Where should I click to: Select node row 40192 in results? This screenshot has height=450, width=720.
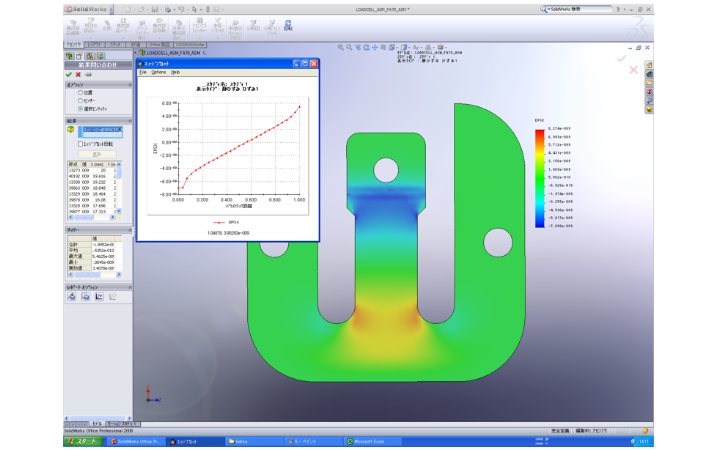(x=92, y=176)
